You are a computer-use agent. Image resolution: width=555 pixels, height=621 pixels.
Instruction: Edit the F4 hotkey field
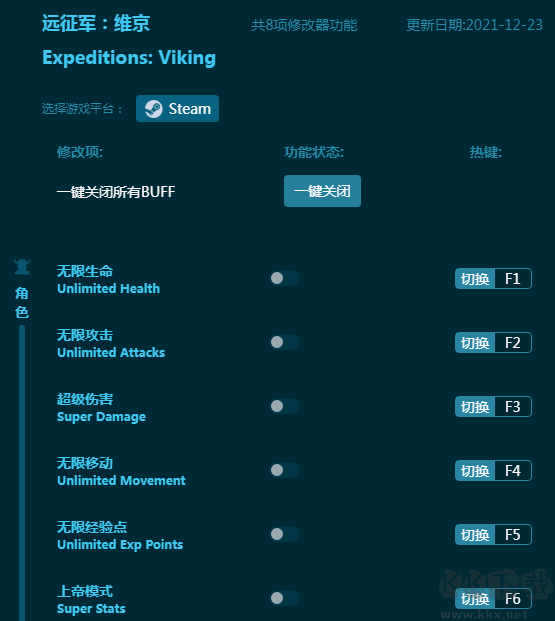pos(513,471)
